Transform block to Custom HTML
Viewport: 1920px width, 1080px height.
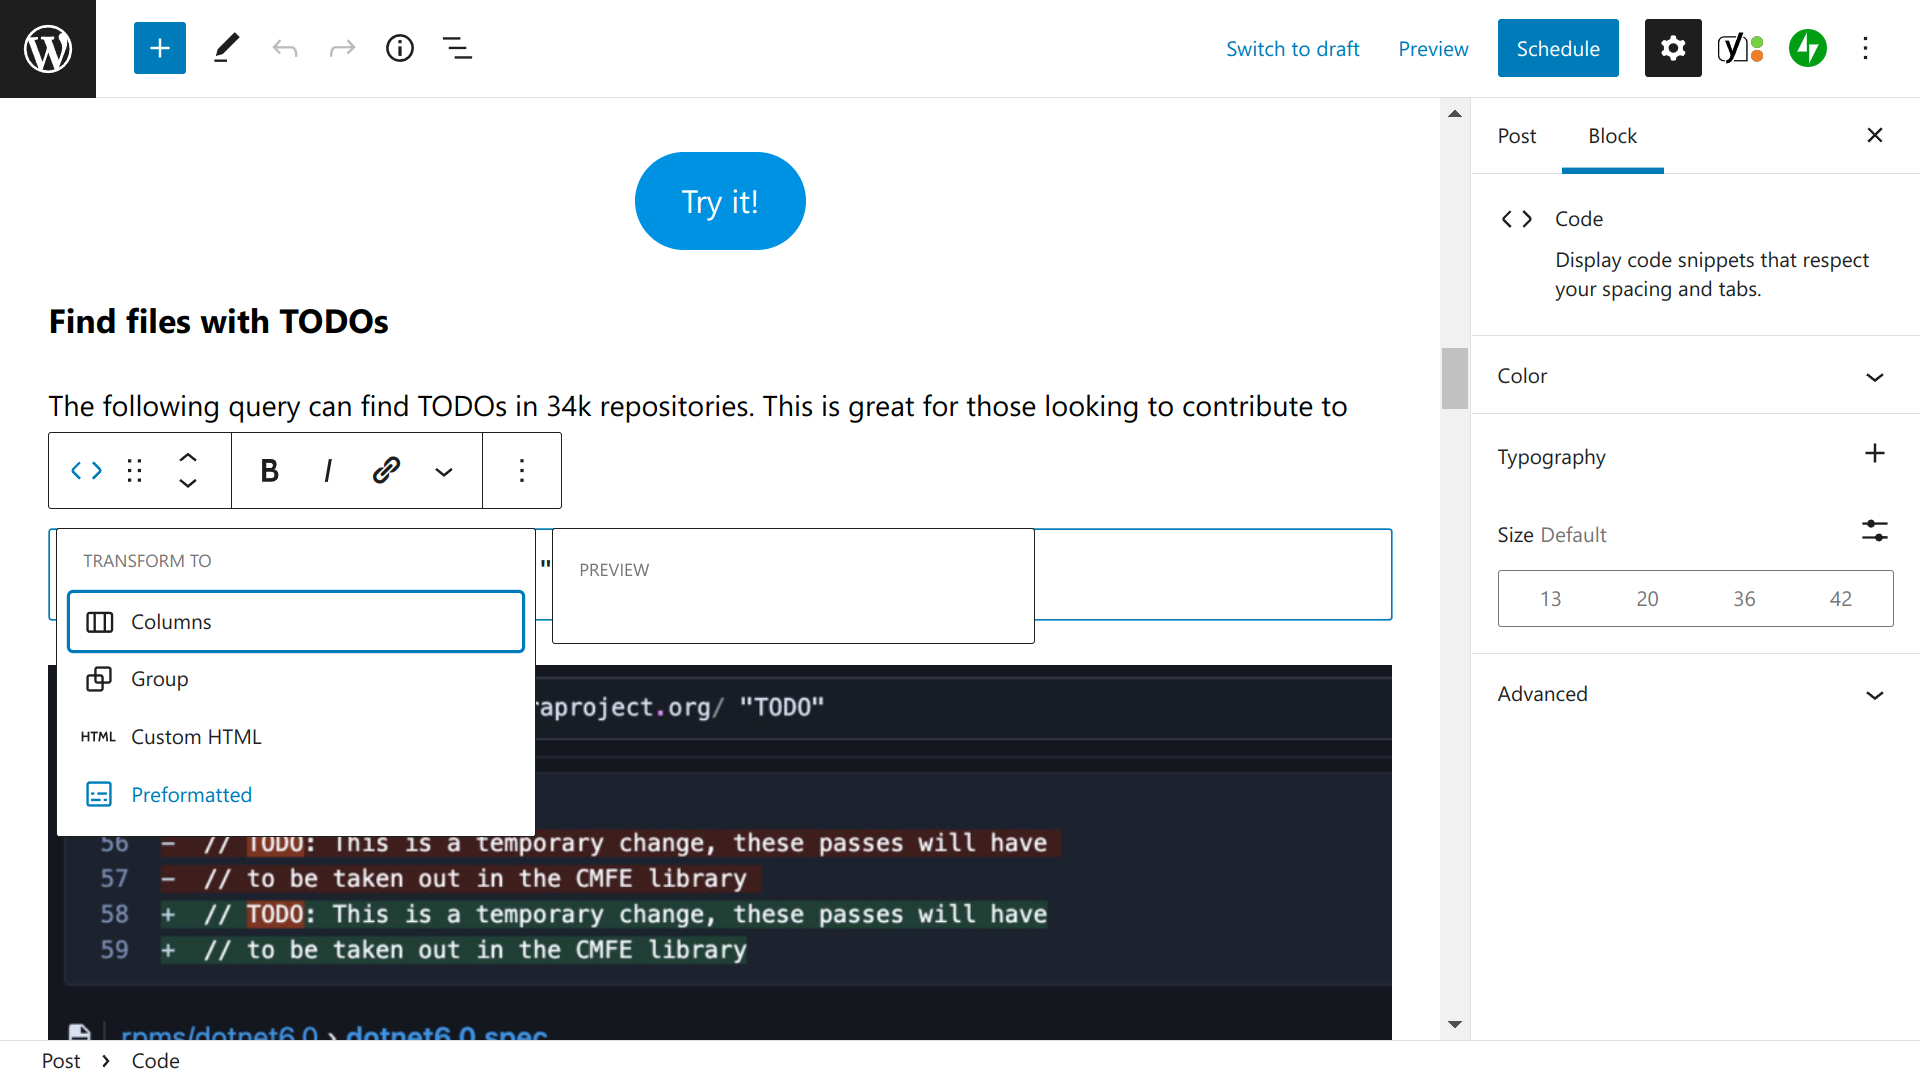tap(296, 737)
